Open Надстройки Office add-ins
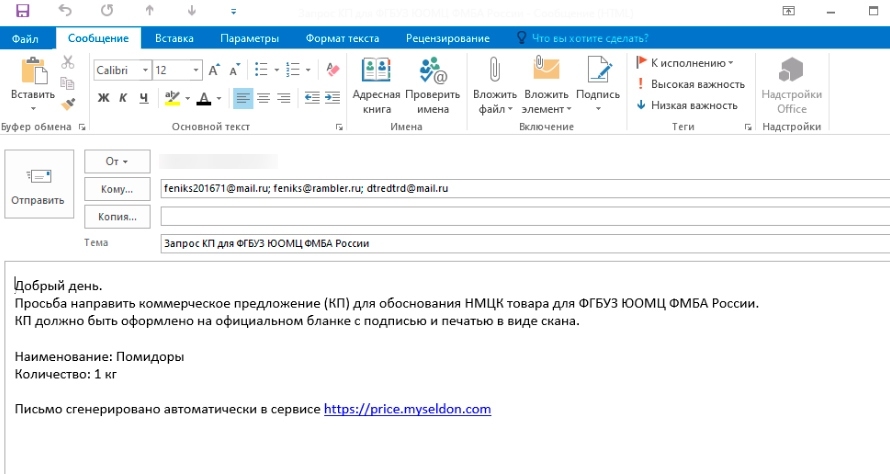 tap(791, 85)
